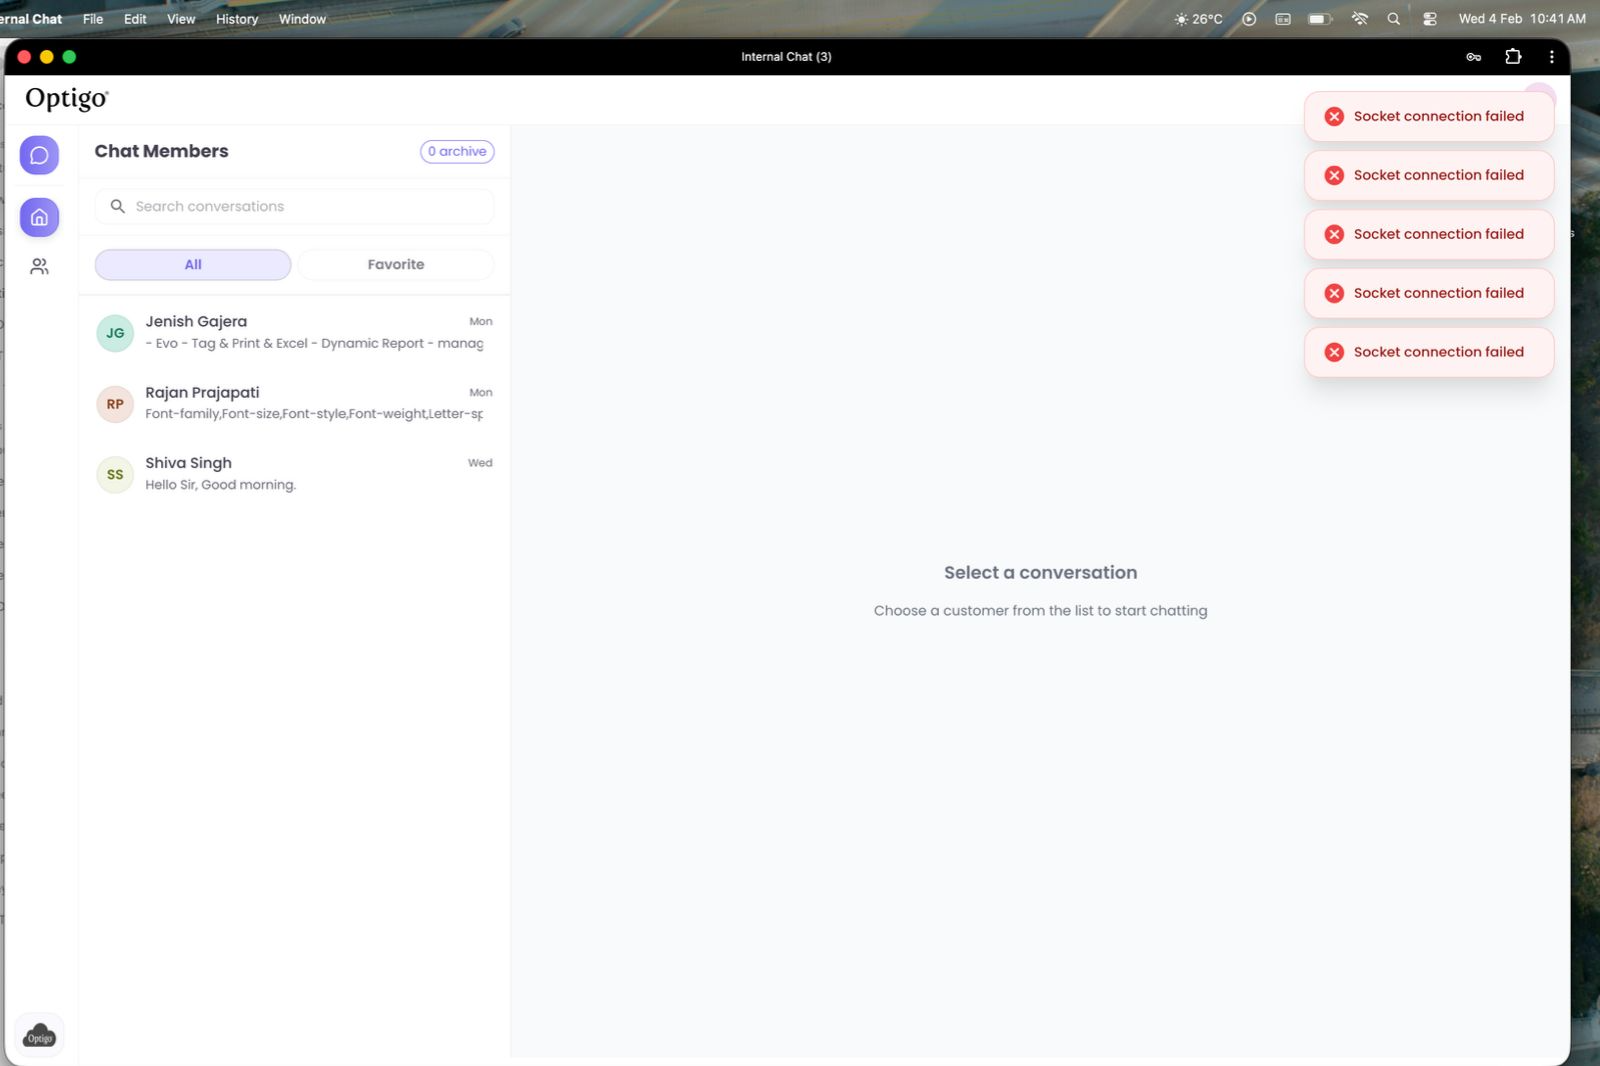1600x1066 pixels.
Task: Click the Optigo logo
Action: [x=66, y=98]
